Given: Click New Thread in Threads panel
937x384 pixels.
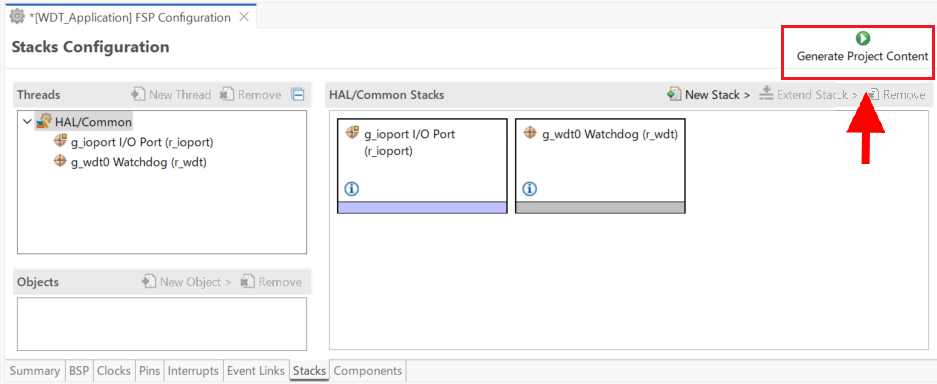Looking at the screenshot, I should (172, 94).
